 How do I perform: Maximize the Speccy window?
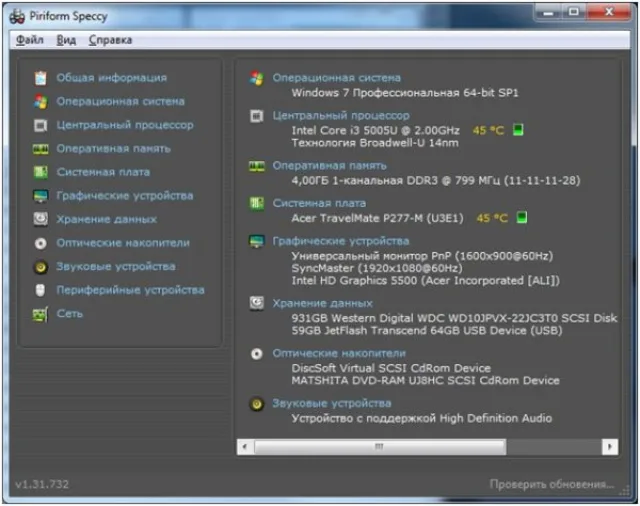tap(573, 12)
